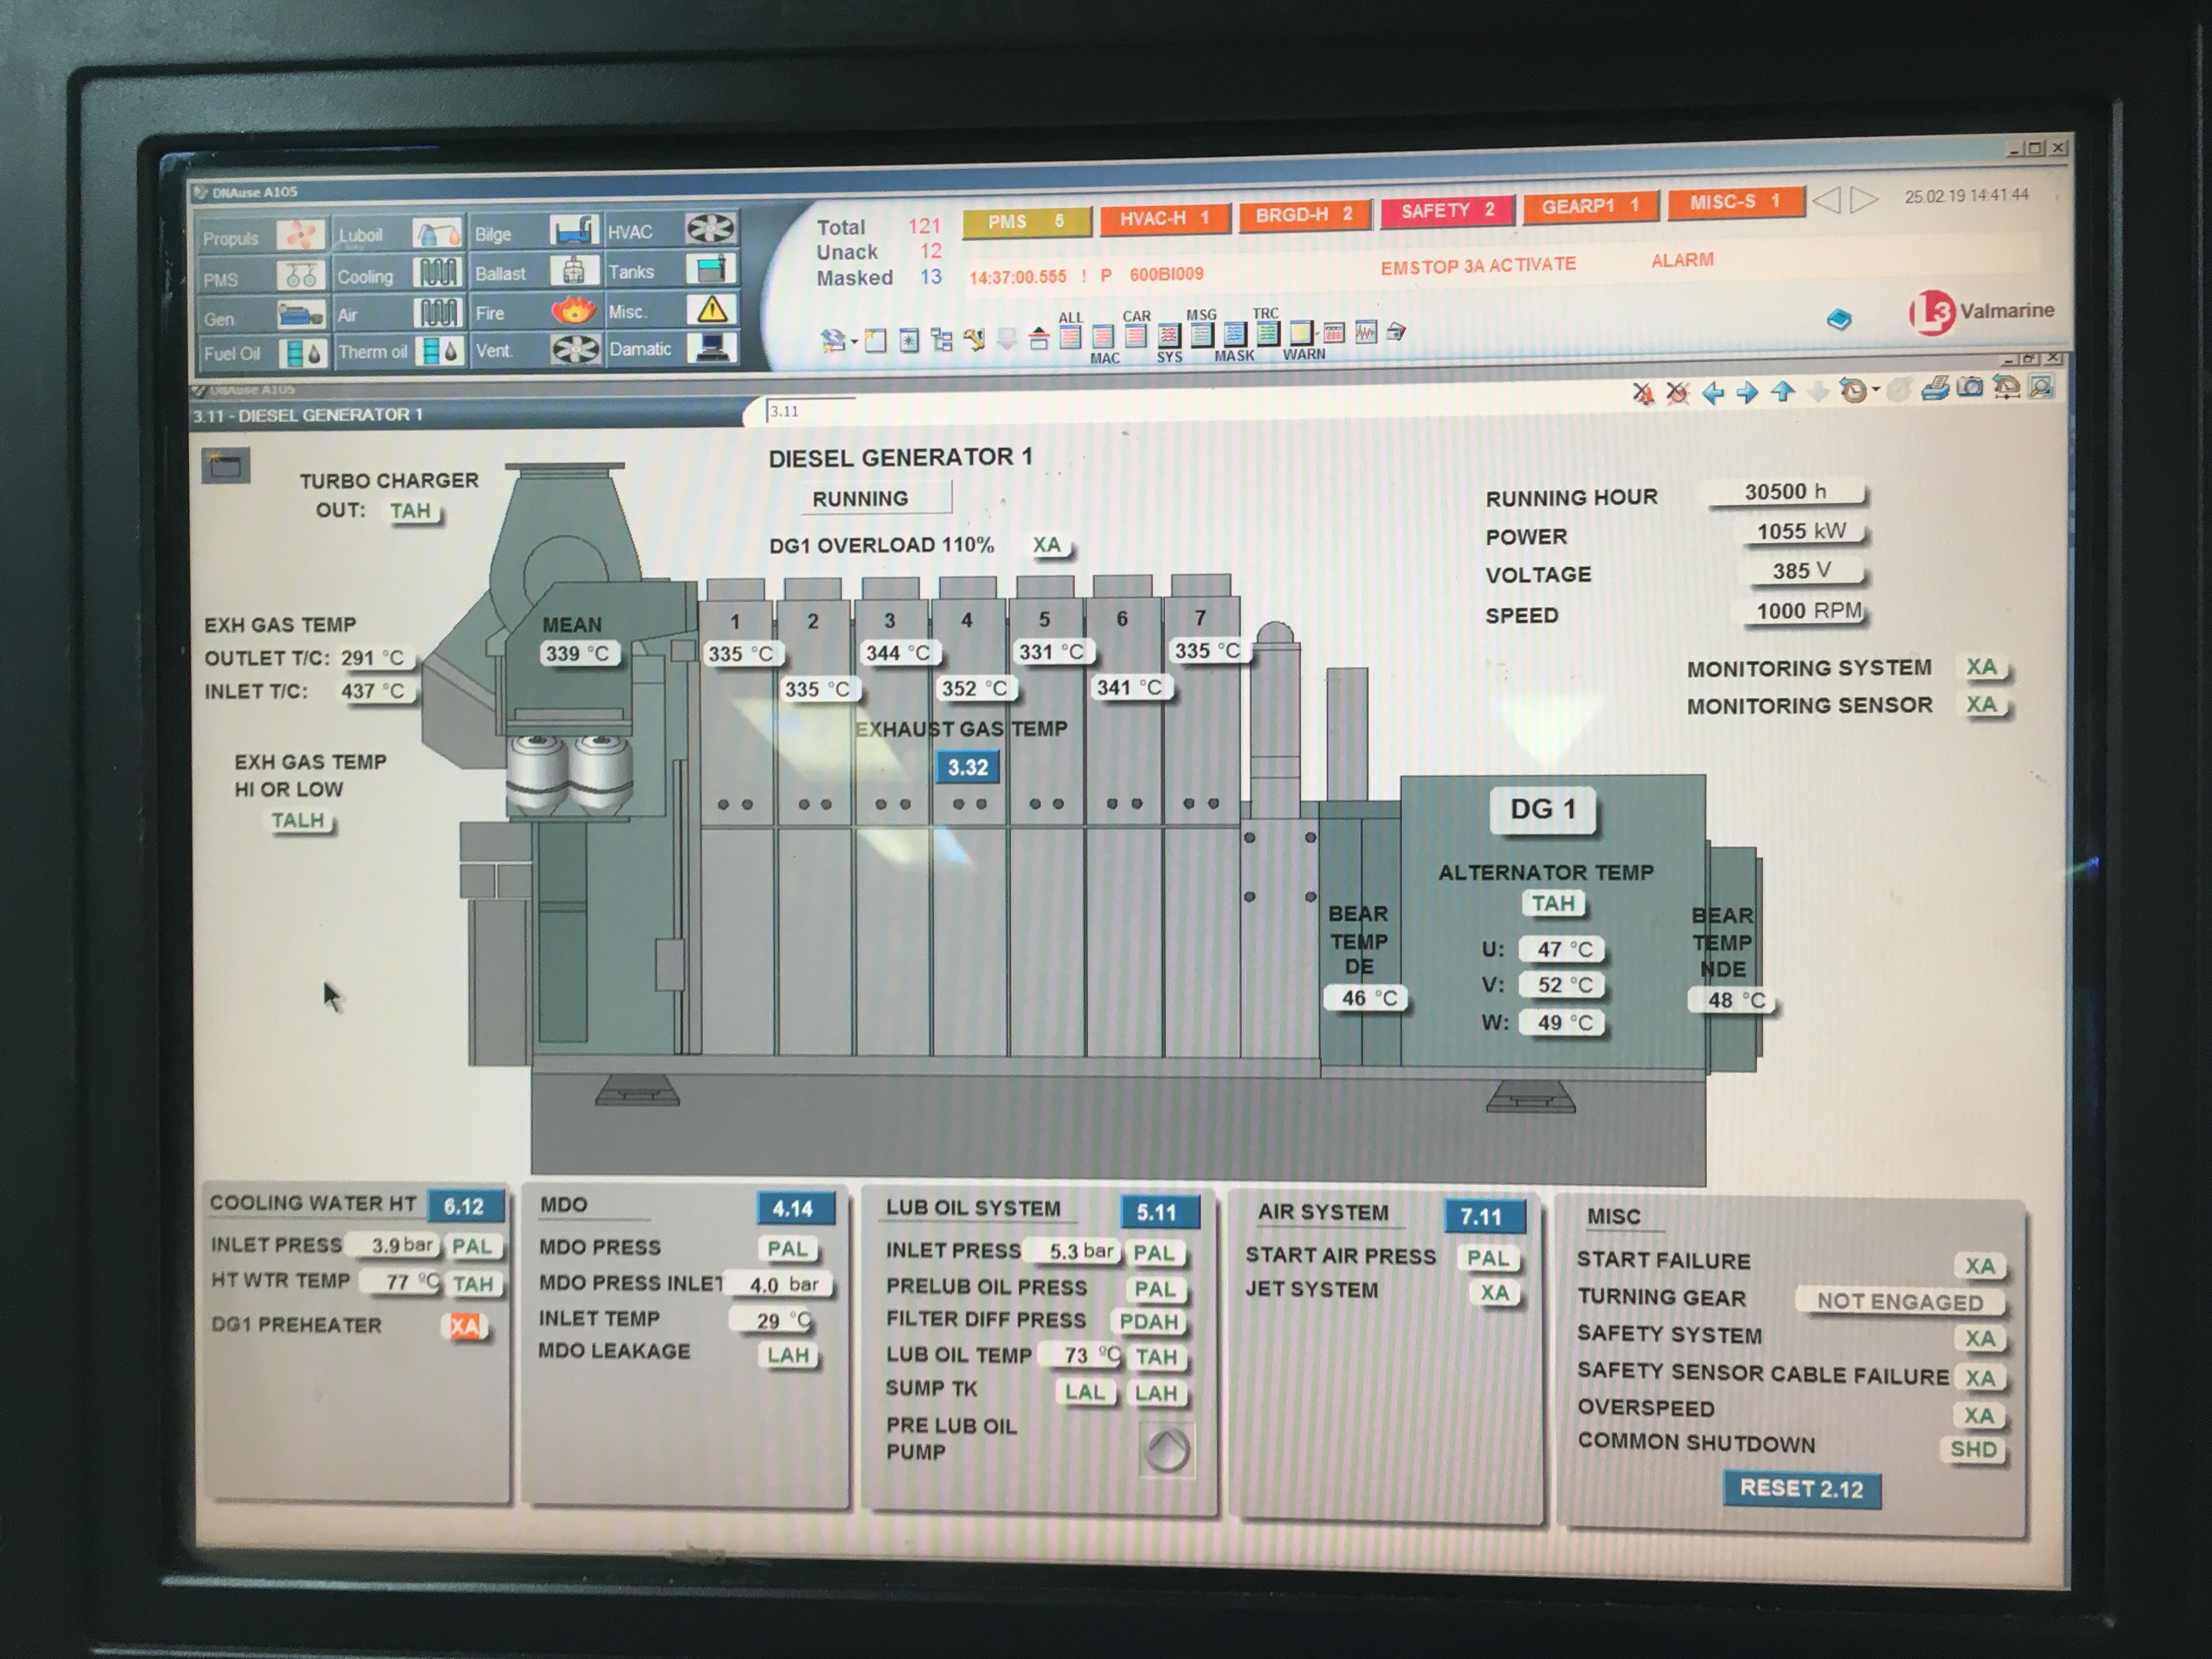Viewport: 2212px width, 1659px height.
Task: Click the DG1 OVERLOAD 110% XA indicator
Action: coord(1047,545)
